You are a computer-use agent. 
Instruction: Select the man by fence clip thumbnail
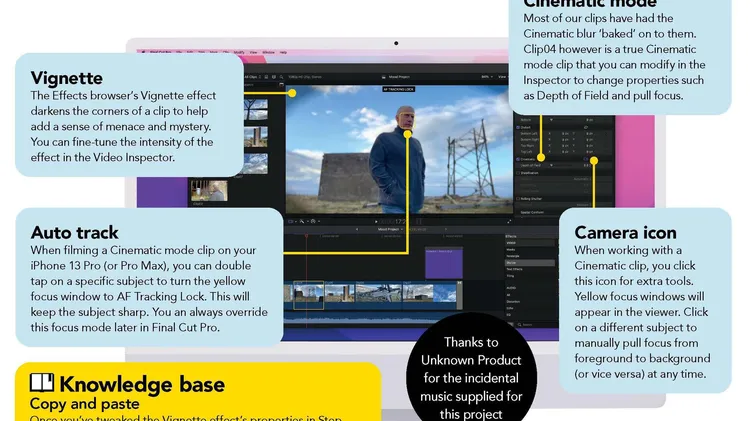tap(209, 190)
